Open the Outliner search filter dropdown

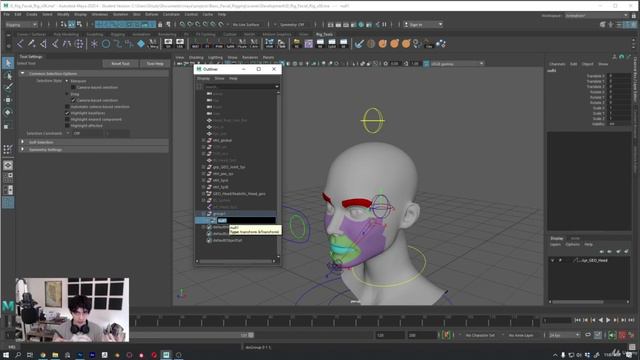click(277, 87)
